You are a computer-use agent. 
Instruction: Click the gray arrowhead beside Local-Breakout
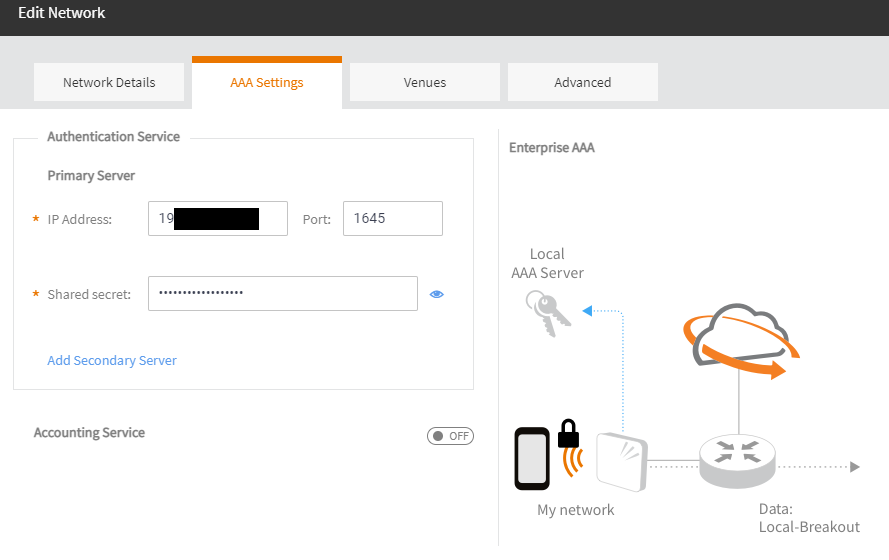(x=854, y=466)
